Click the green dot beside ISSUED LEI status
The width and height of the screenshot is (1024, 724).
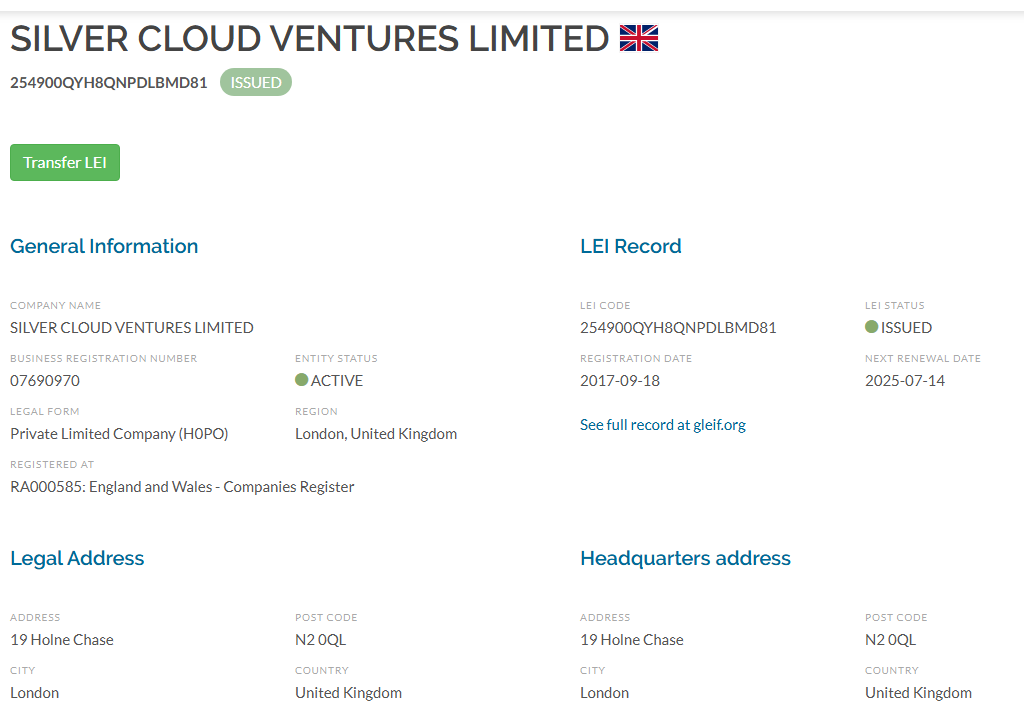pos(871,326)
